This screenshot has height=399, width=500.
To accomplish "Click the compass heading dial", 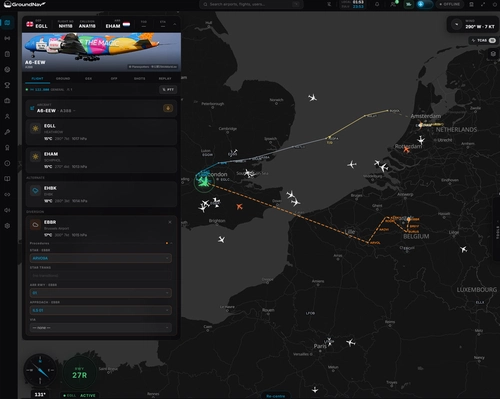I will click(x=40, y=371).
